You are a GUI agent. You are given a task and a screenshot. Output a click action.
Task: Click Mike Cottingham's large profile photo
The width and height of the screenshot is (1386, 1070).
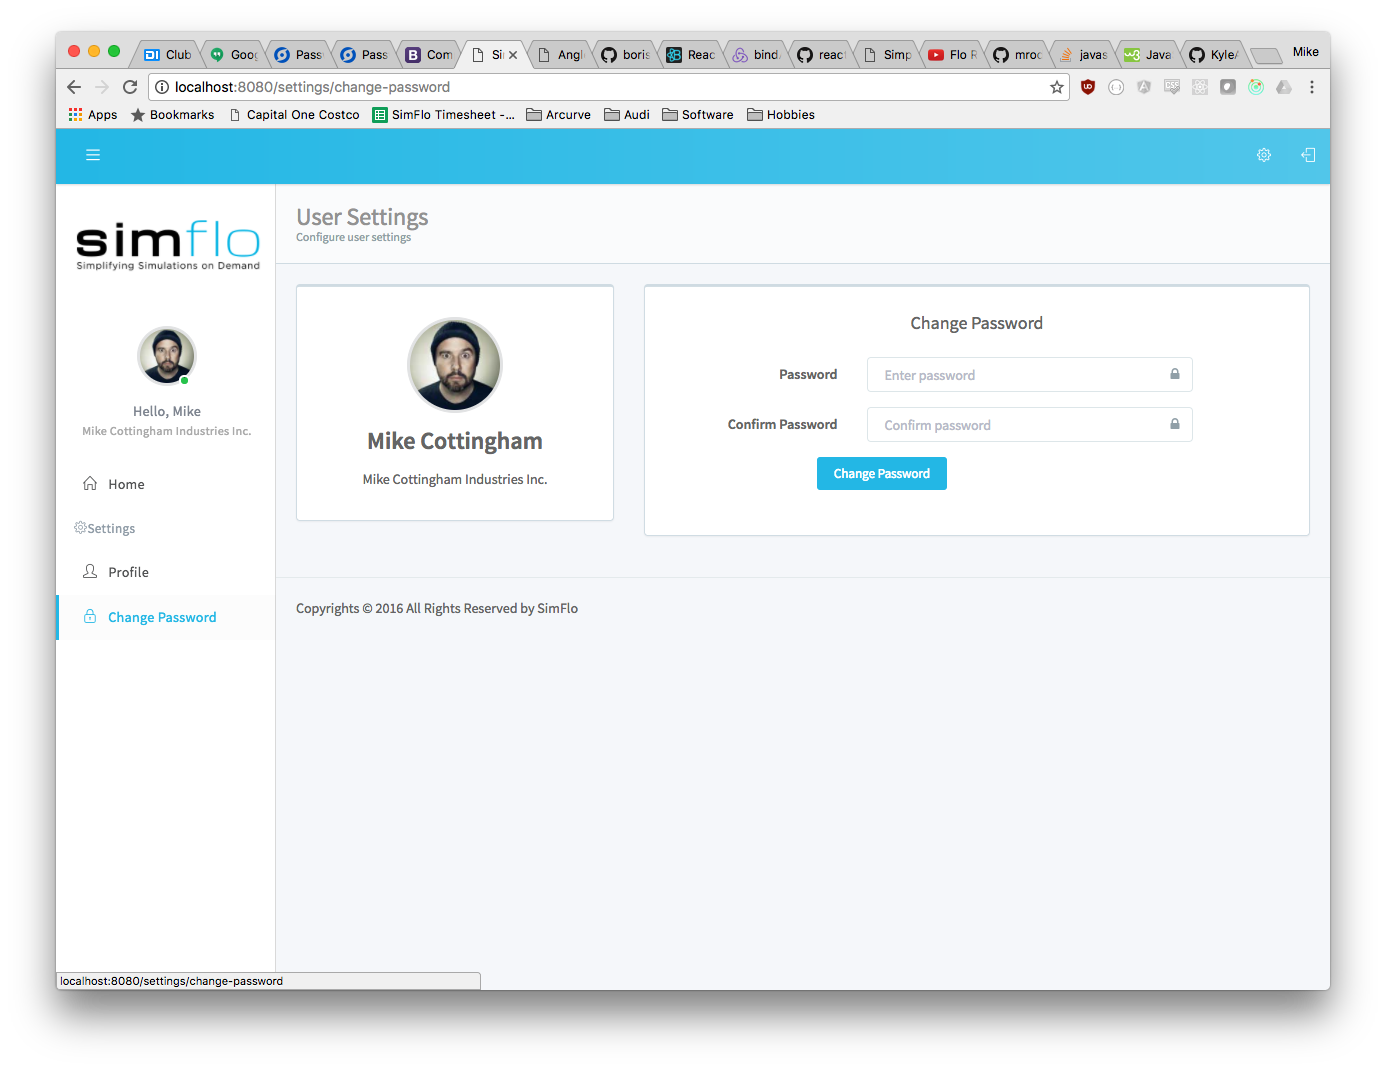(x=455, y=365)
